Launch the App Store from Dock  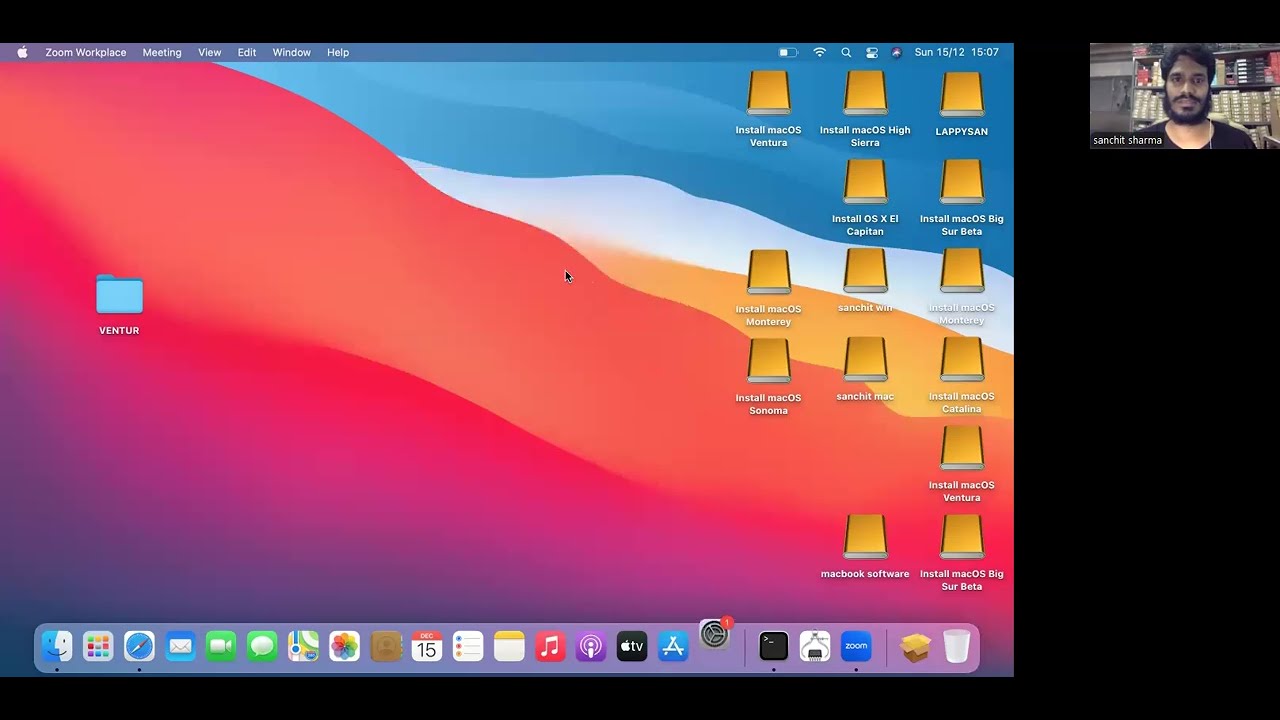coord(673,647)
